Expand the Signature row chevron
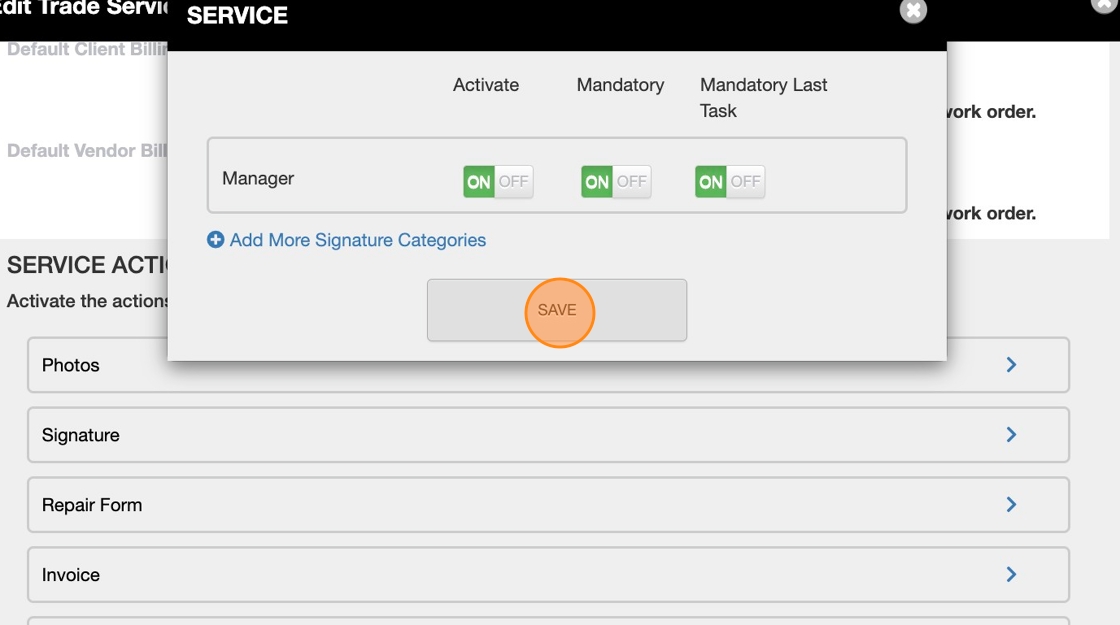Screen dimensions: 1120x625 1011,435
